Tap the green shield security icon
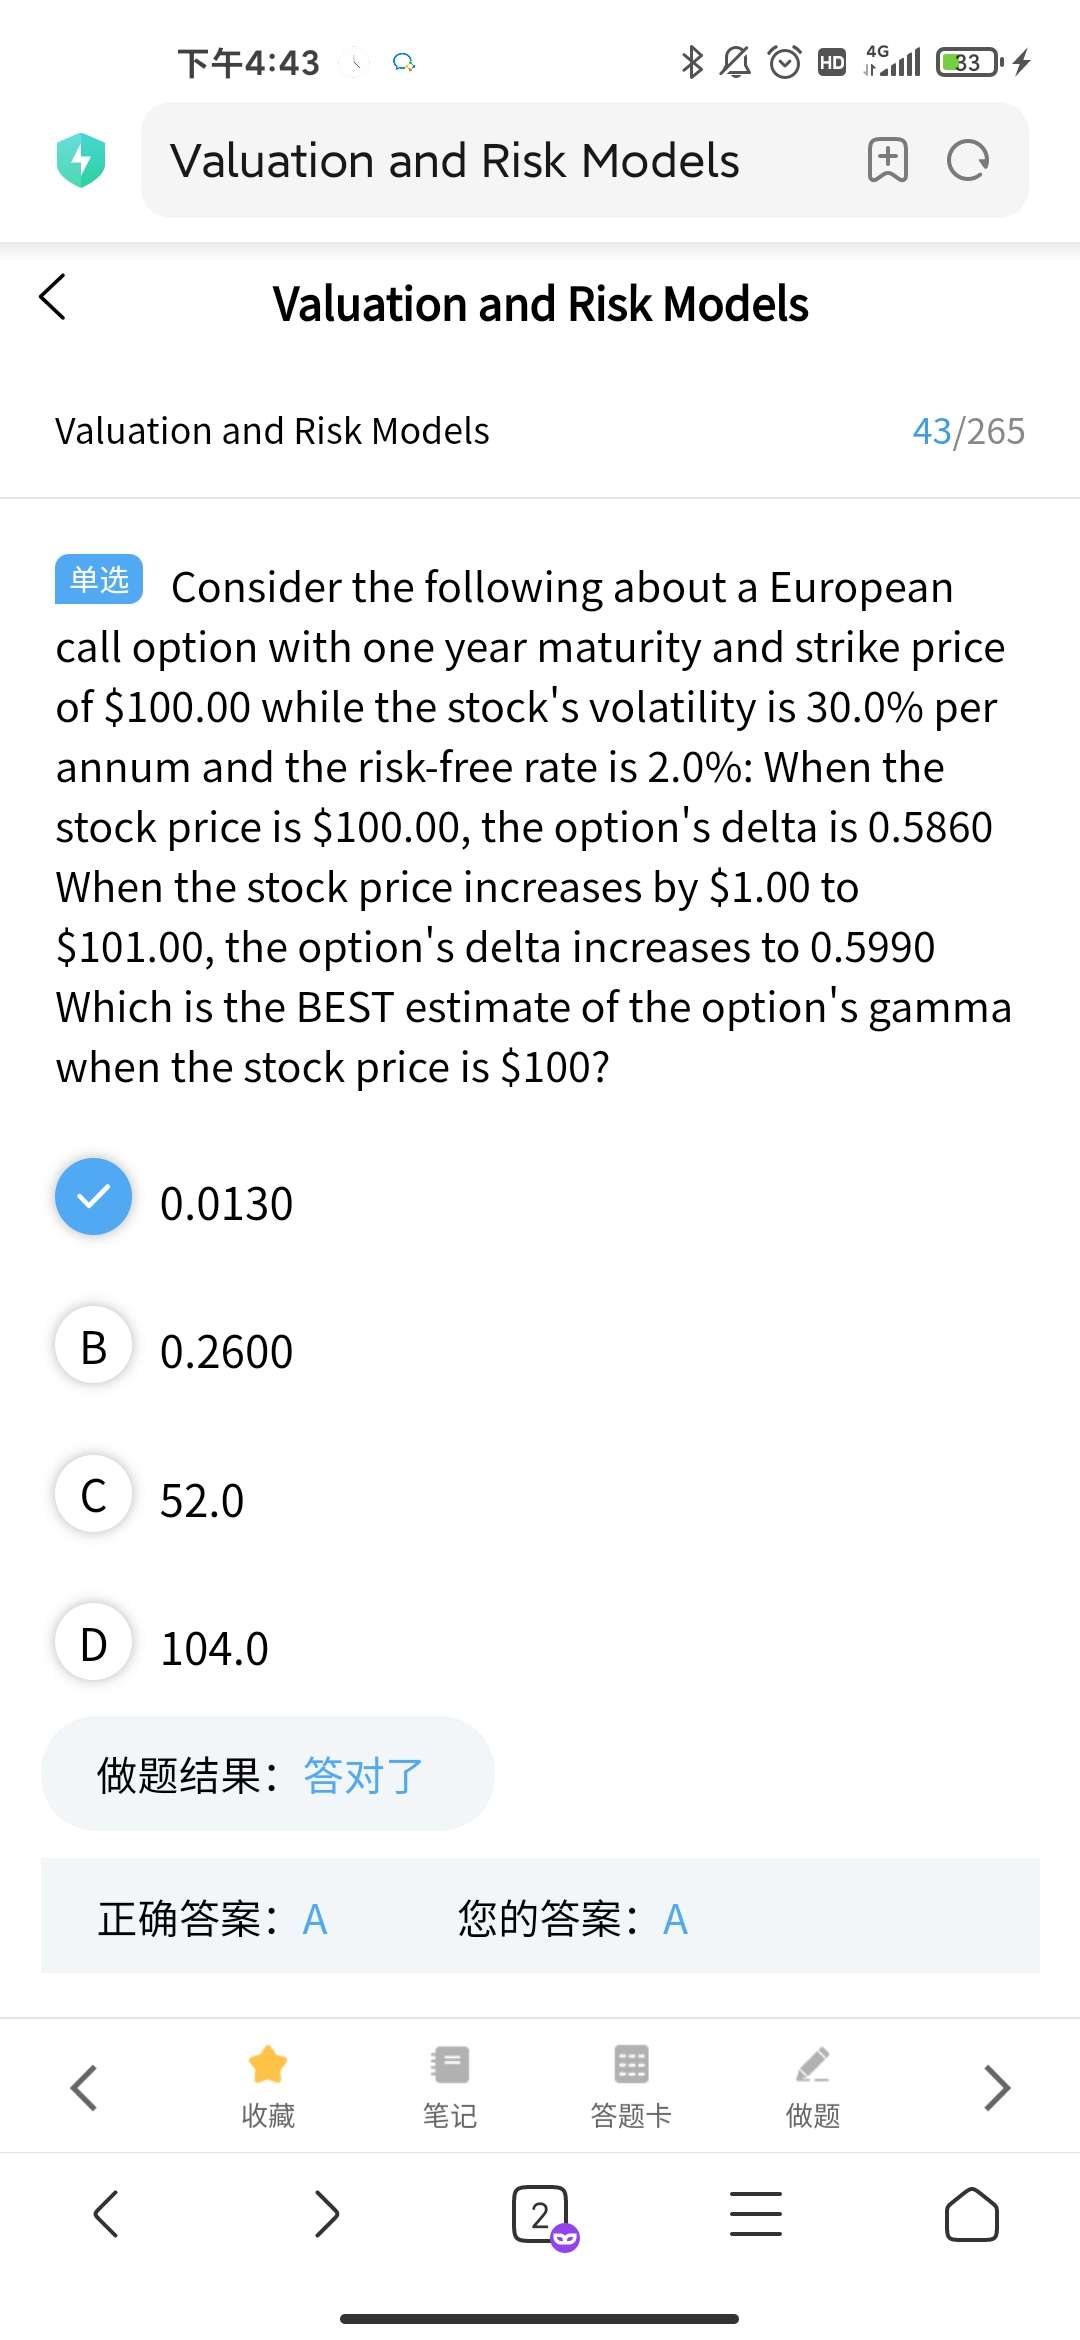The image size is (1080, 2340). (81, 160)
